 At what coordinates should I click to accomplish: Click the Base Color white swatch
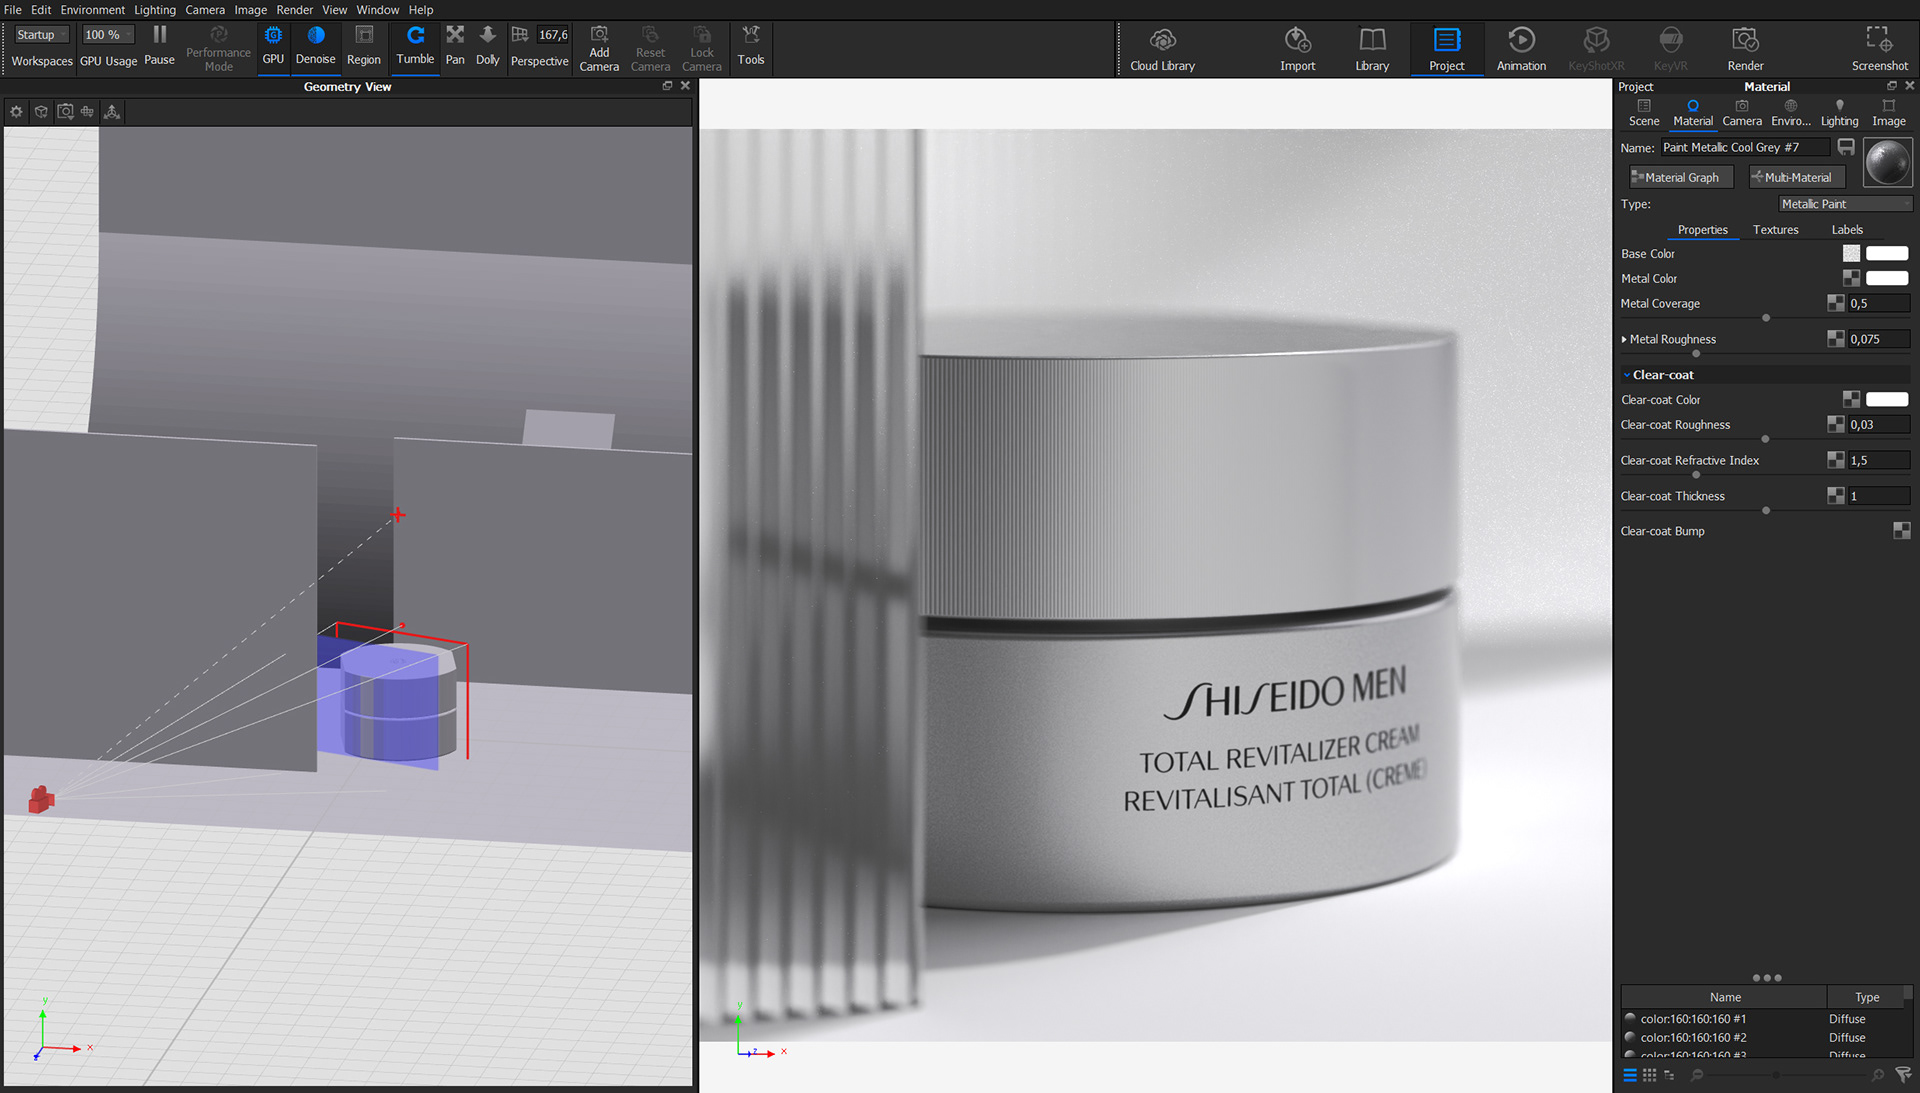coord(1886,254)
